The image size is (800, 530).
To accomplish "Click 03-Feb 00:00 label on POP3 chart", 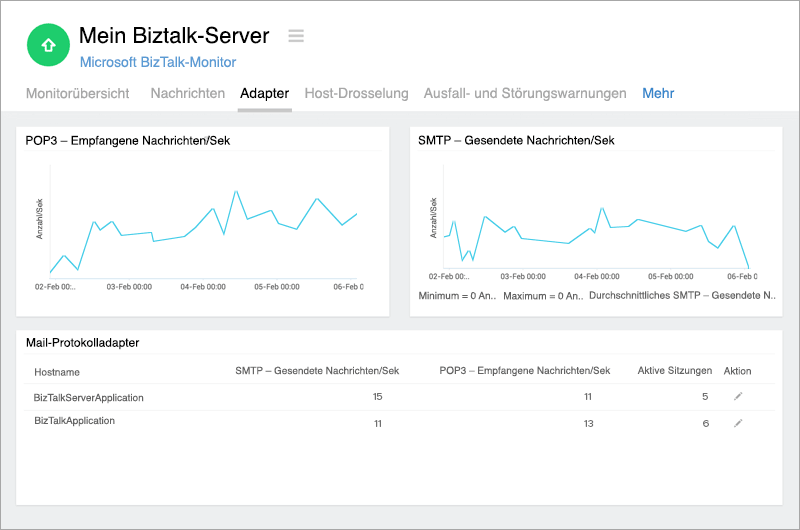I will click(x=129, y=287).
